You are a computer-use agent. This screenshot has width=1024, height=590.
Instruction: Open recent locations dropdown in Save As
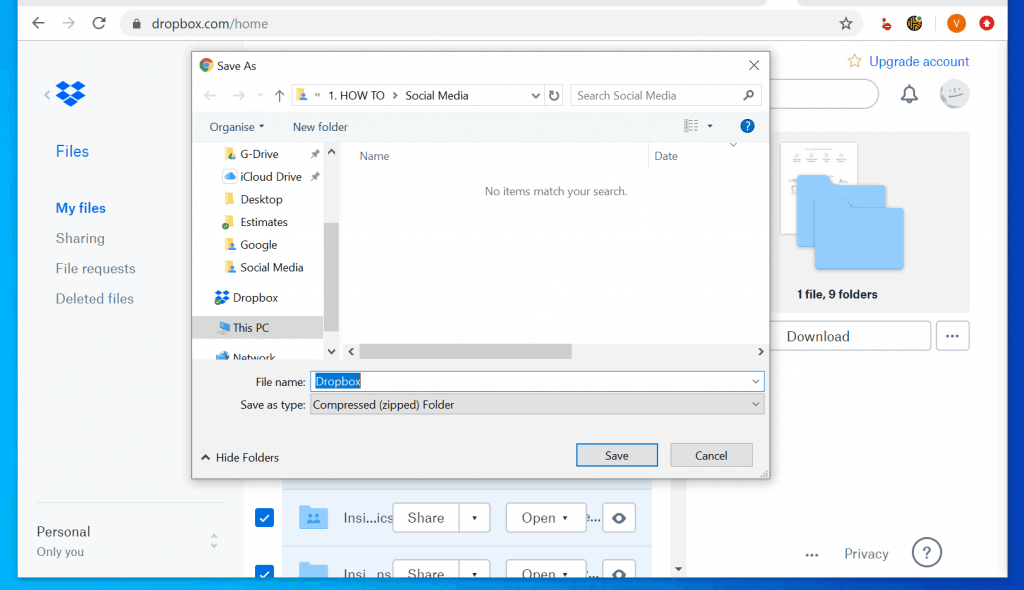click(260, 96)
